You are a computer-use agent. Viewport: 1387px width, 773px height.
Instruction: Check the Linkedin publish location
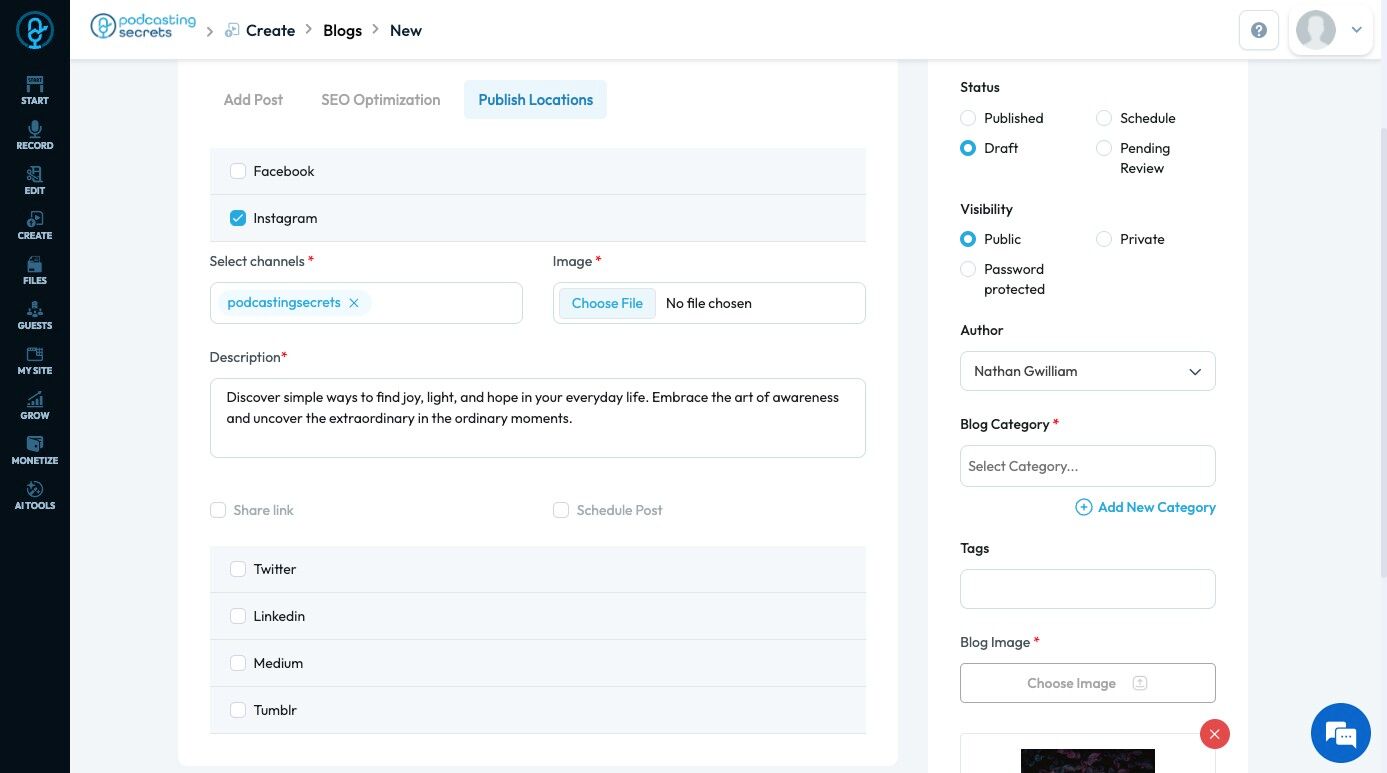coord(238,616)
